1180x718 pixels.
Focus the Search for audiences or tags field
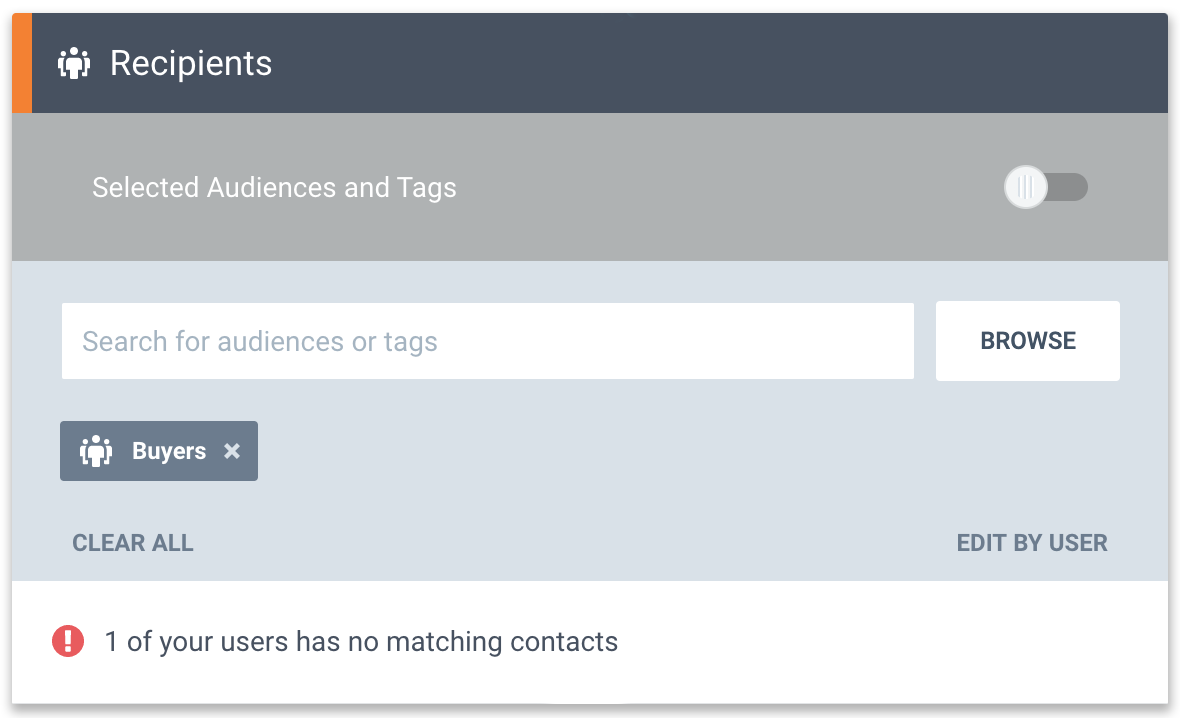pos(488,341)
